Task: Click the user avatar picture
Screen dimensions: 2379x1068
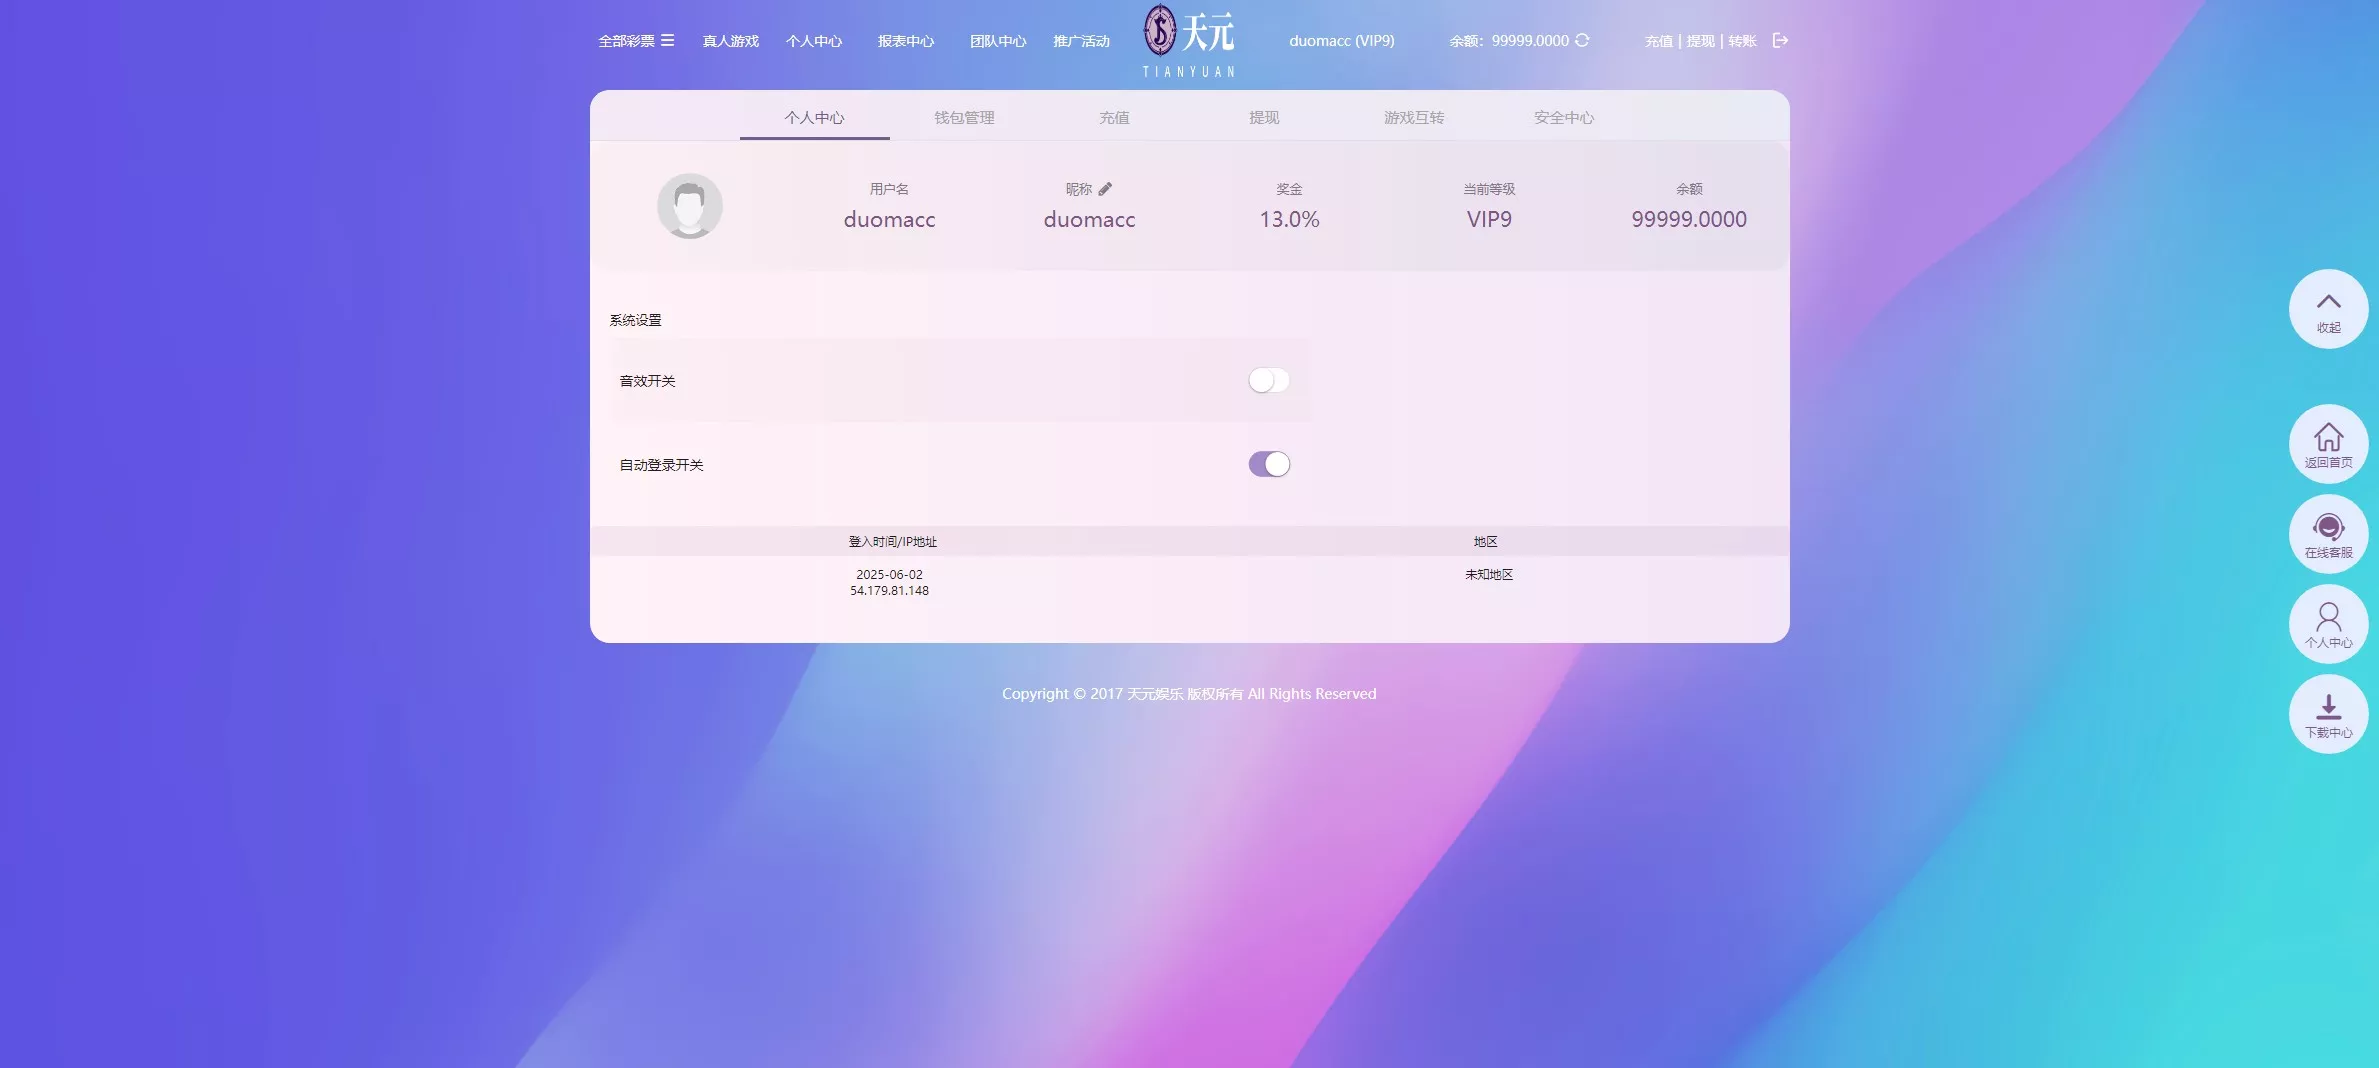Action: [689, 206]
